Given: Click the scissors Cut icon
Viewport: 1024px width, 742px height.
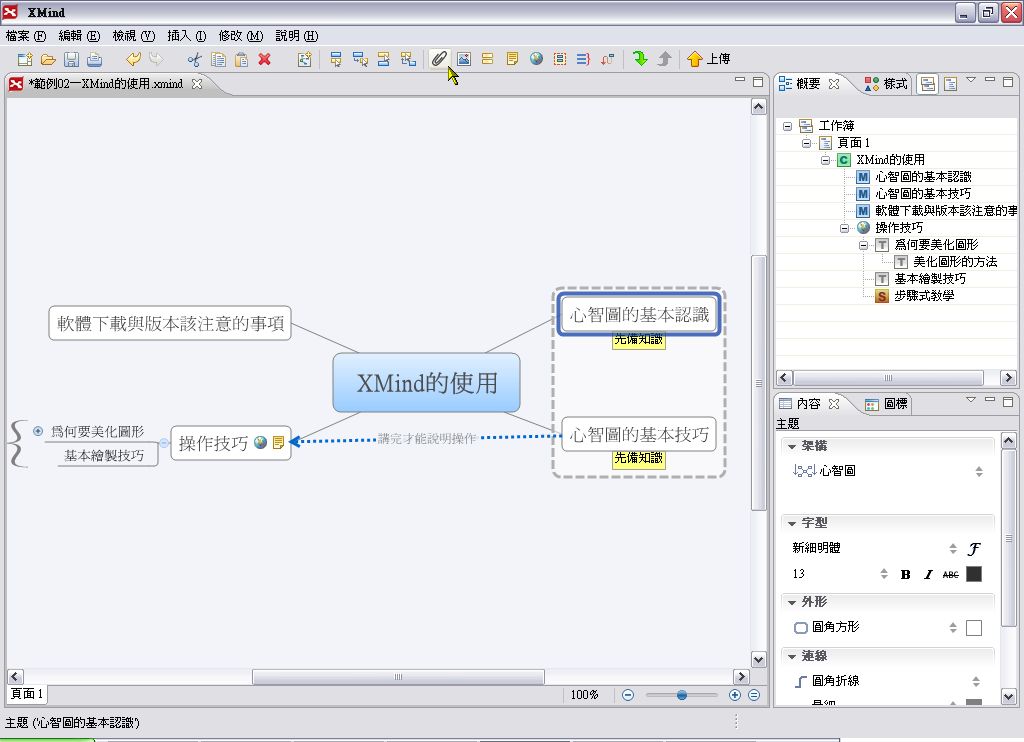Looking at the screenshot, I should coord(194,59).
